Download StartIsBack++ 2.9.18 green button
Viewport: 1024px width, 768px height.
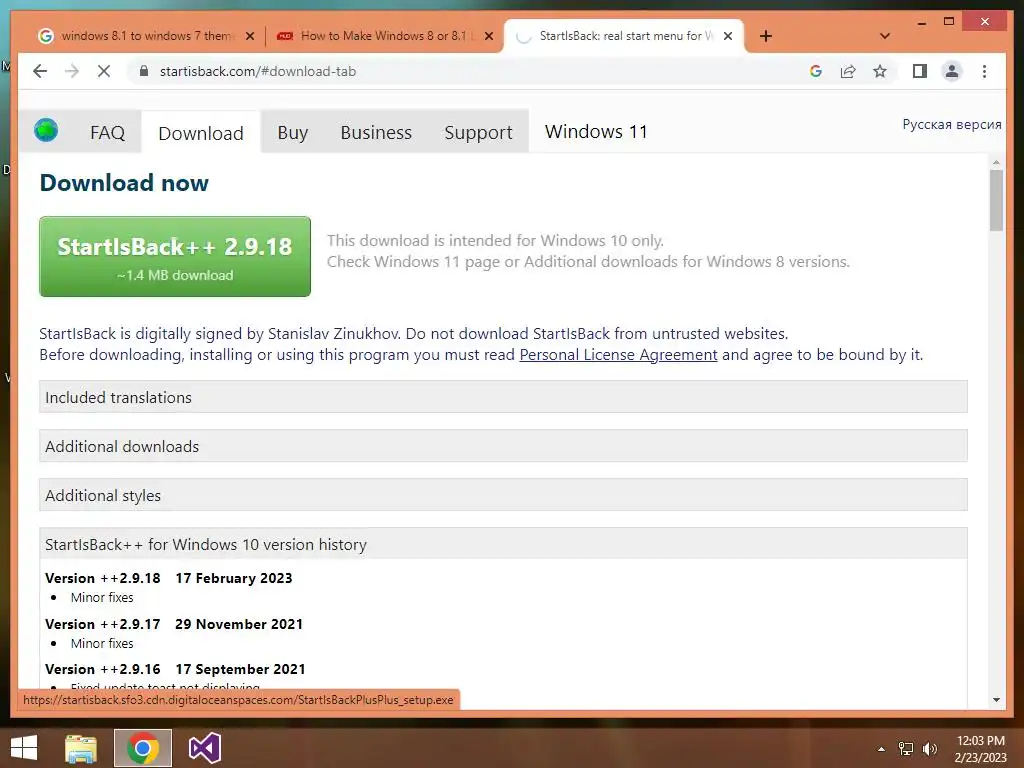click(x=175, y=257)
